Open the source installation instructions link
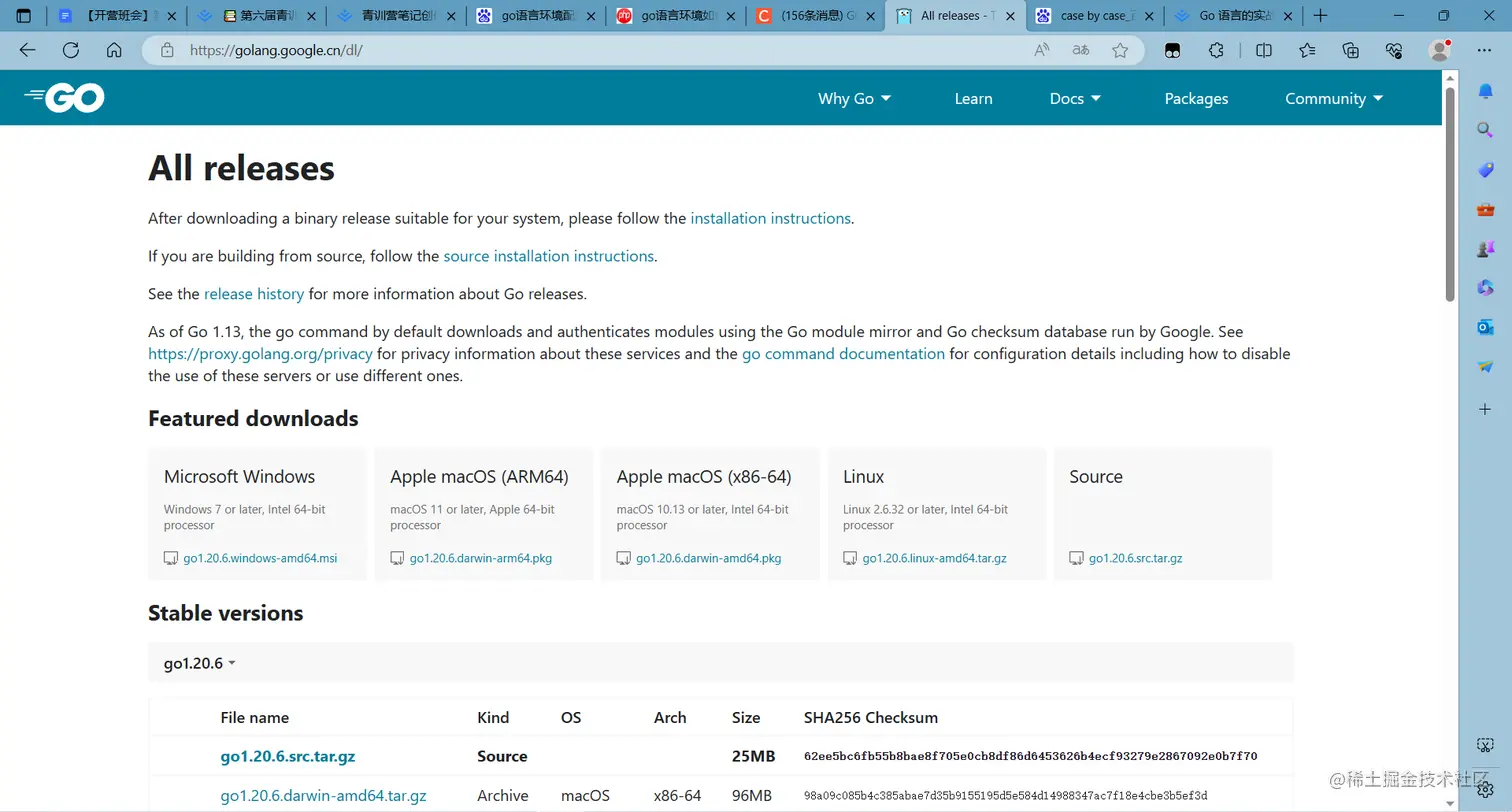This screenshot has width=1512, height=812. pyautogui.click(x=549, y=256)
